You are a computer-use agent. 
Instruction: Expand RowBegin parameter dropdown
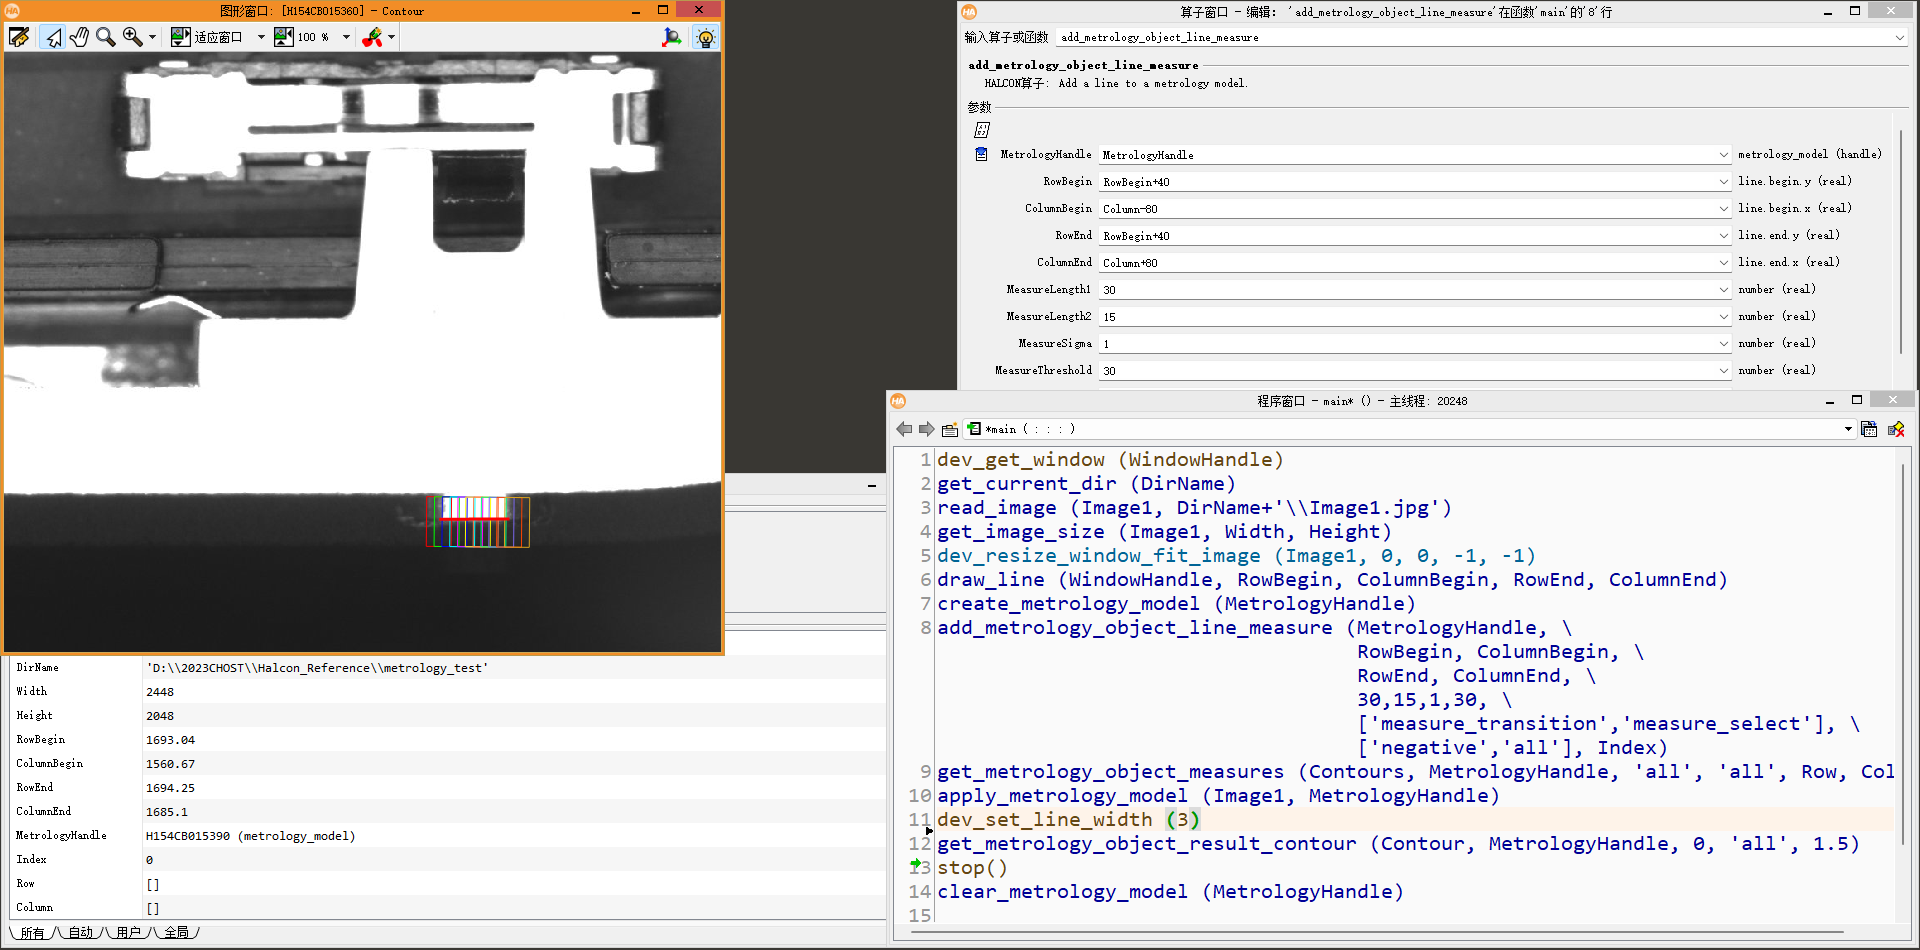pyautogui.click(x=1723, y=182)
